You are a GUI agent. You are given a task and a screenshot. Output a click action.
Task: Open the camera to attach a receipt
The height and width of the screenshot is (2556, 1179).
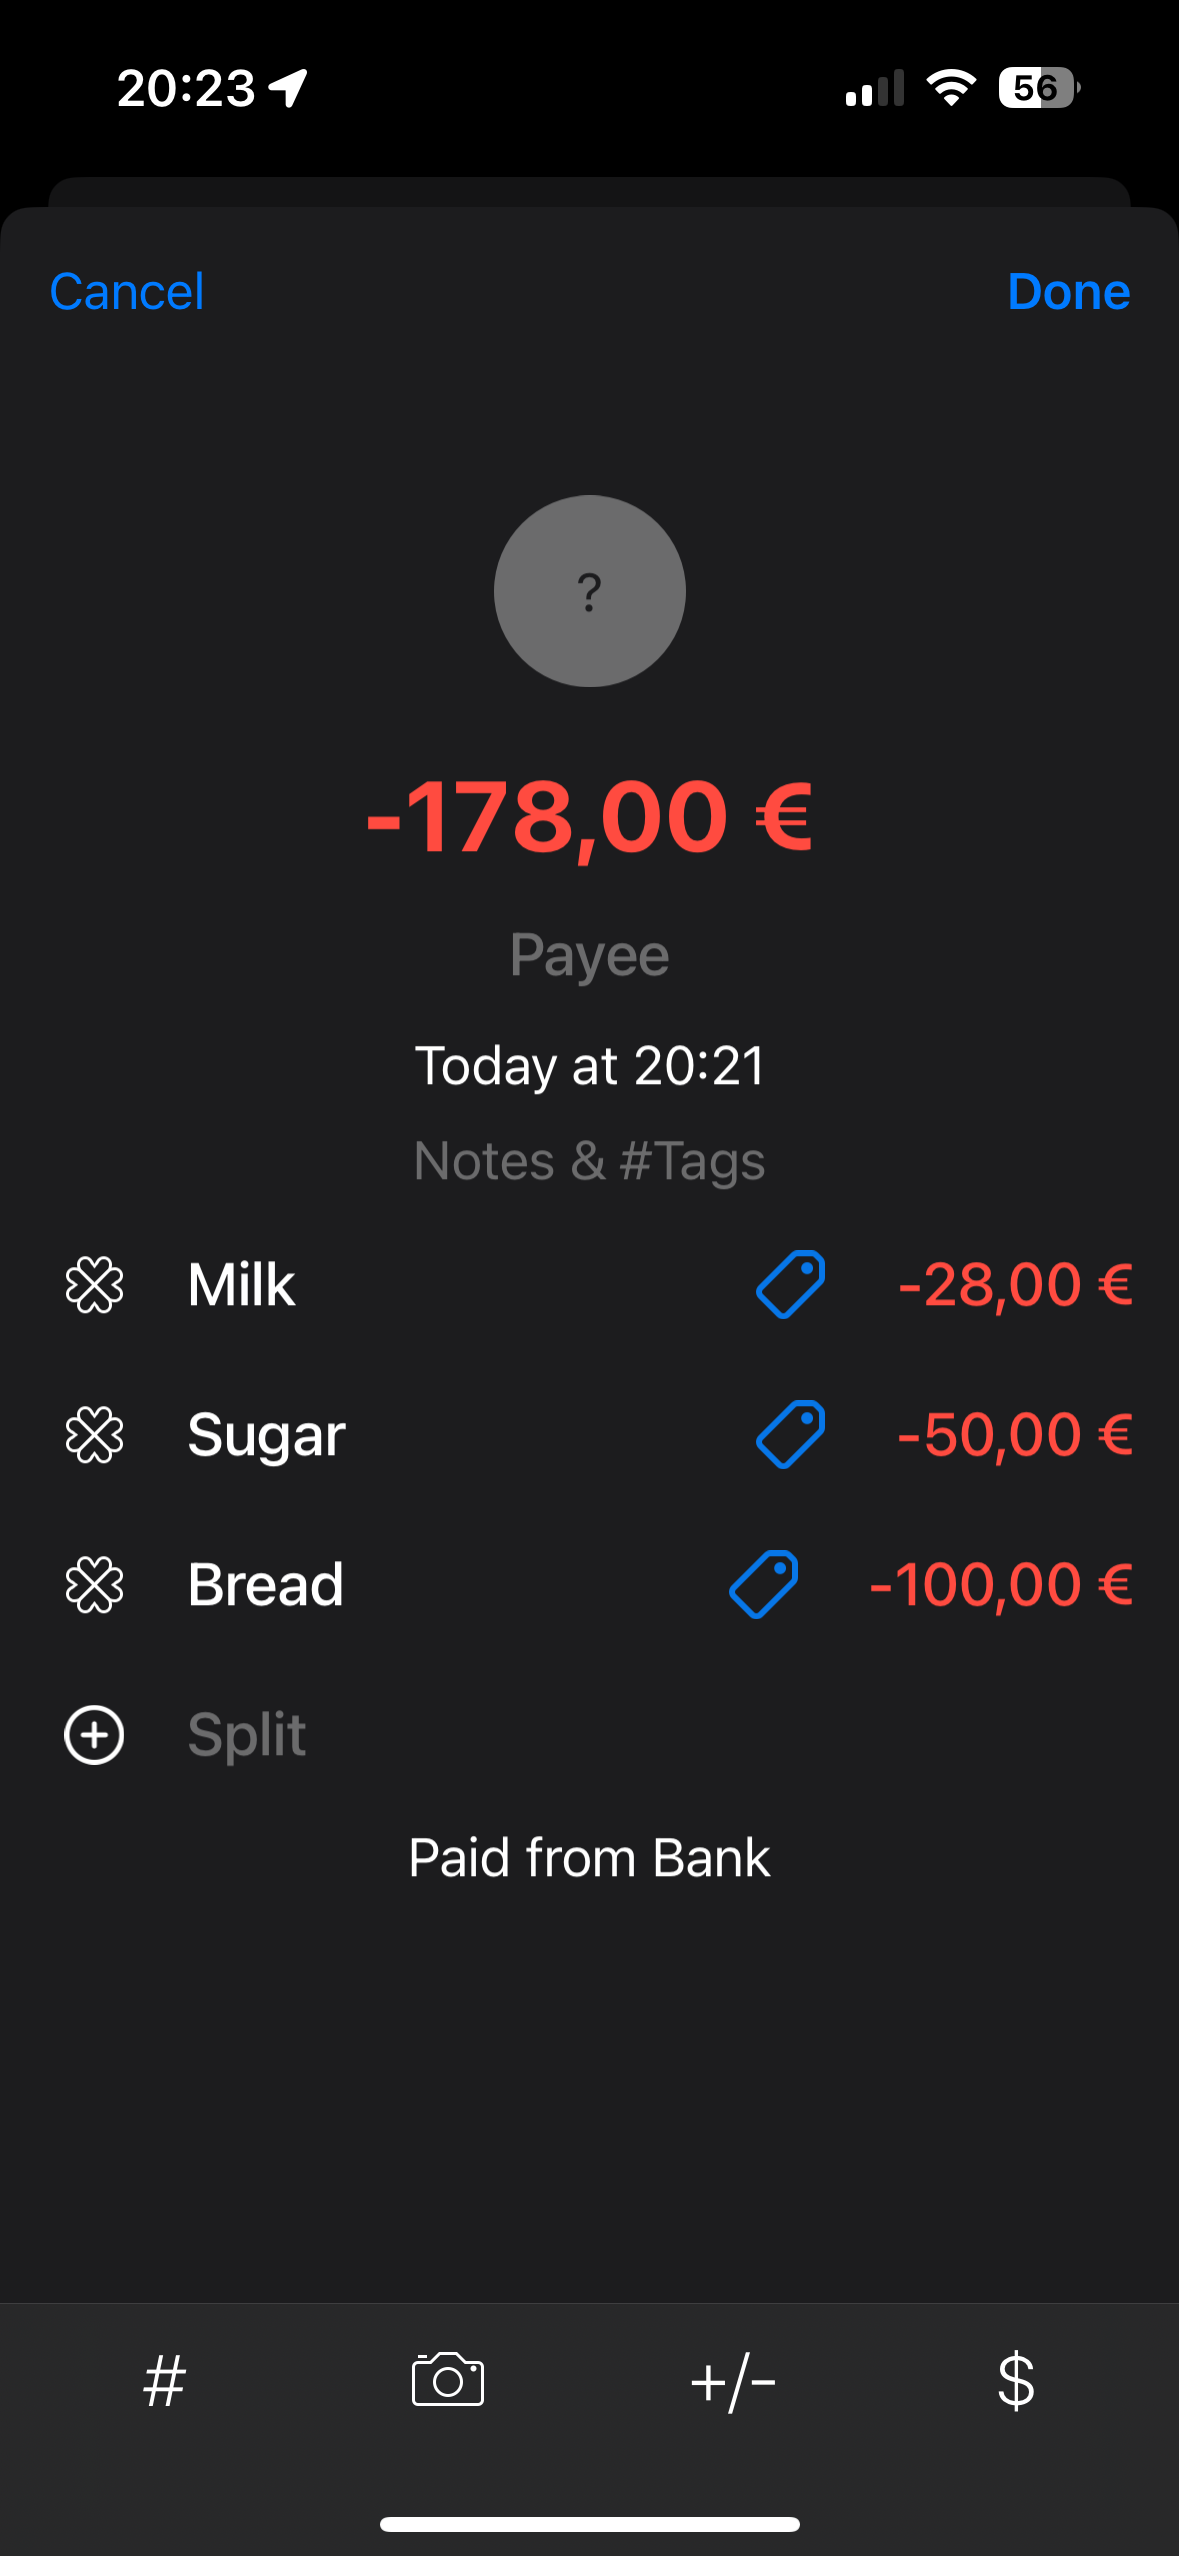tap(448, 2379)
